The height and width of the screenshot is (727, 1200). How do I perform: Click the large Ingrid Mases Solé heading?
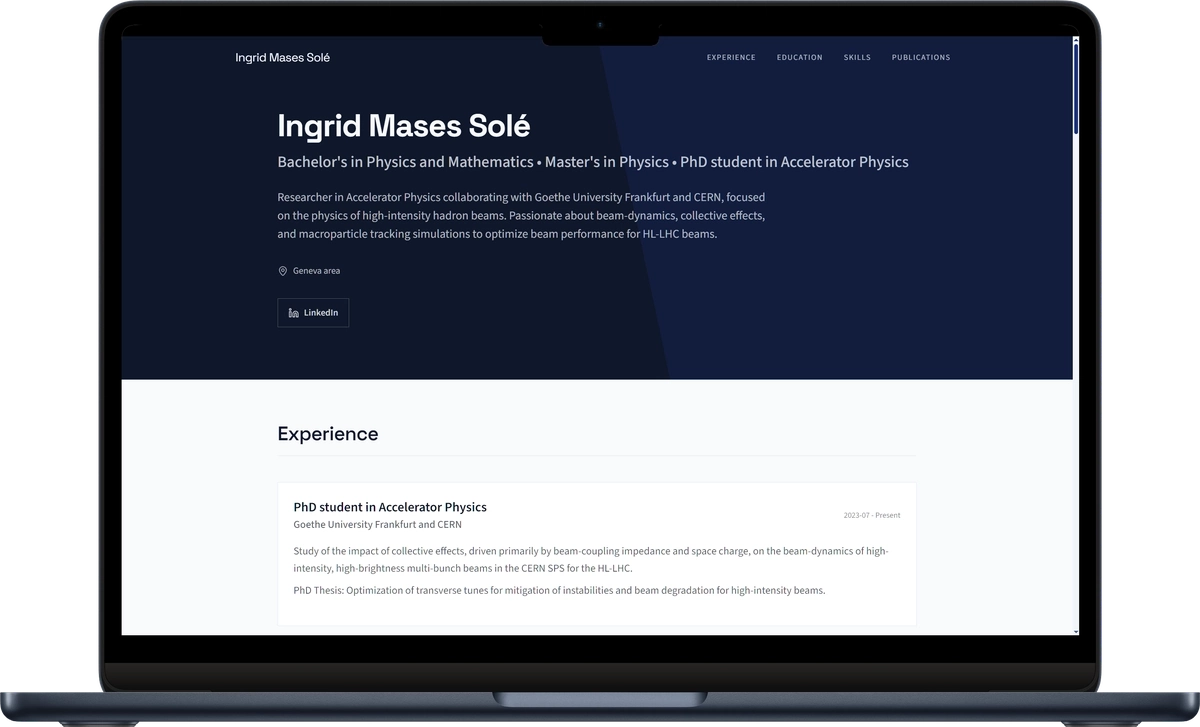pyautogui.click(x=403, y=126)
